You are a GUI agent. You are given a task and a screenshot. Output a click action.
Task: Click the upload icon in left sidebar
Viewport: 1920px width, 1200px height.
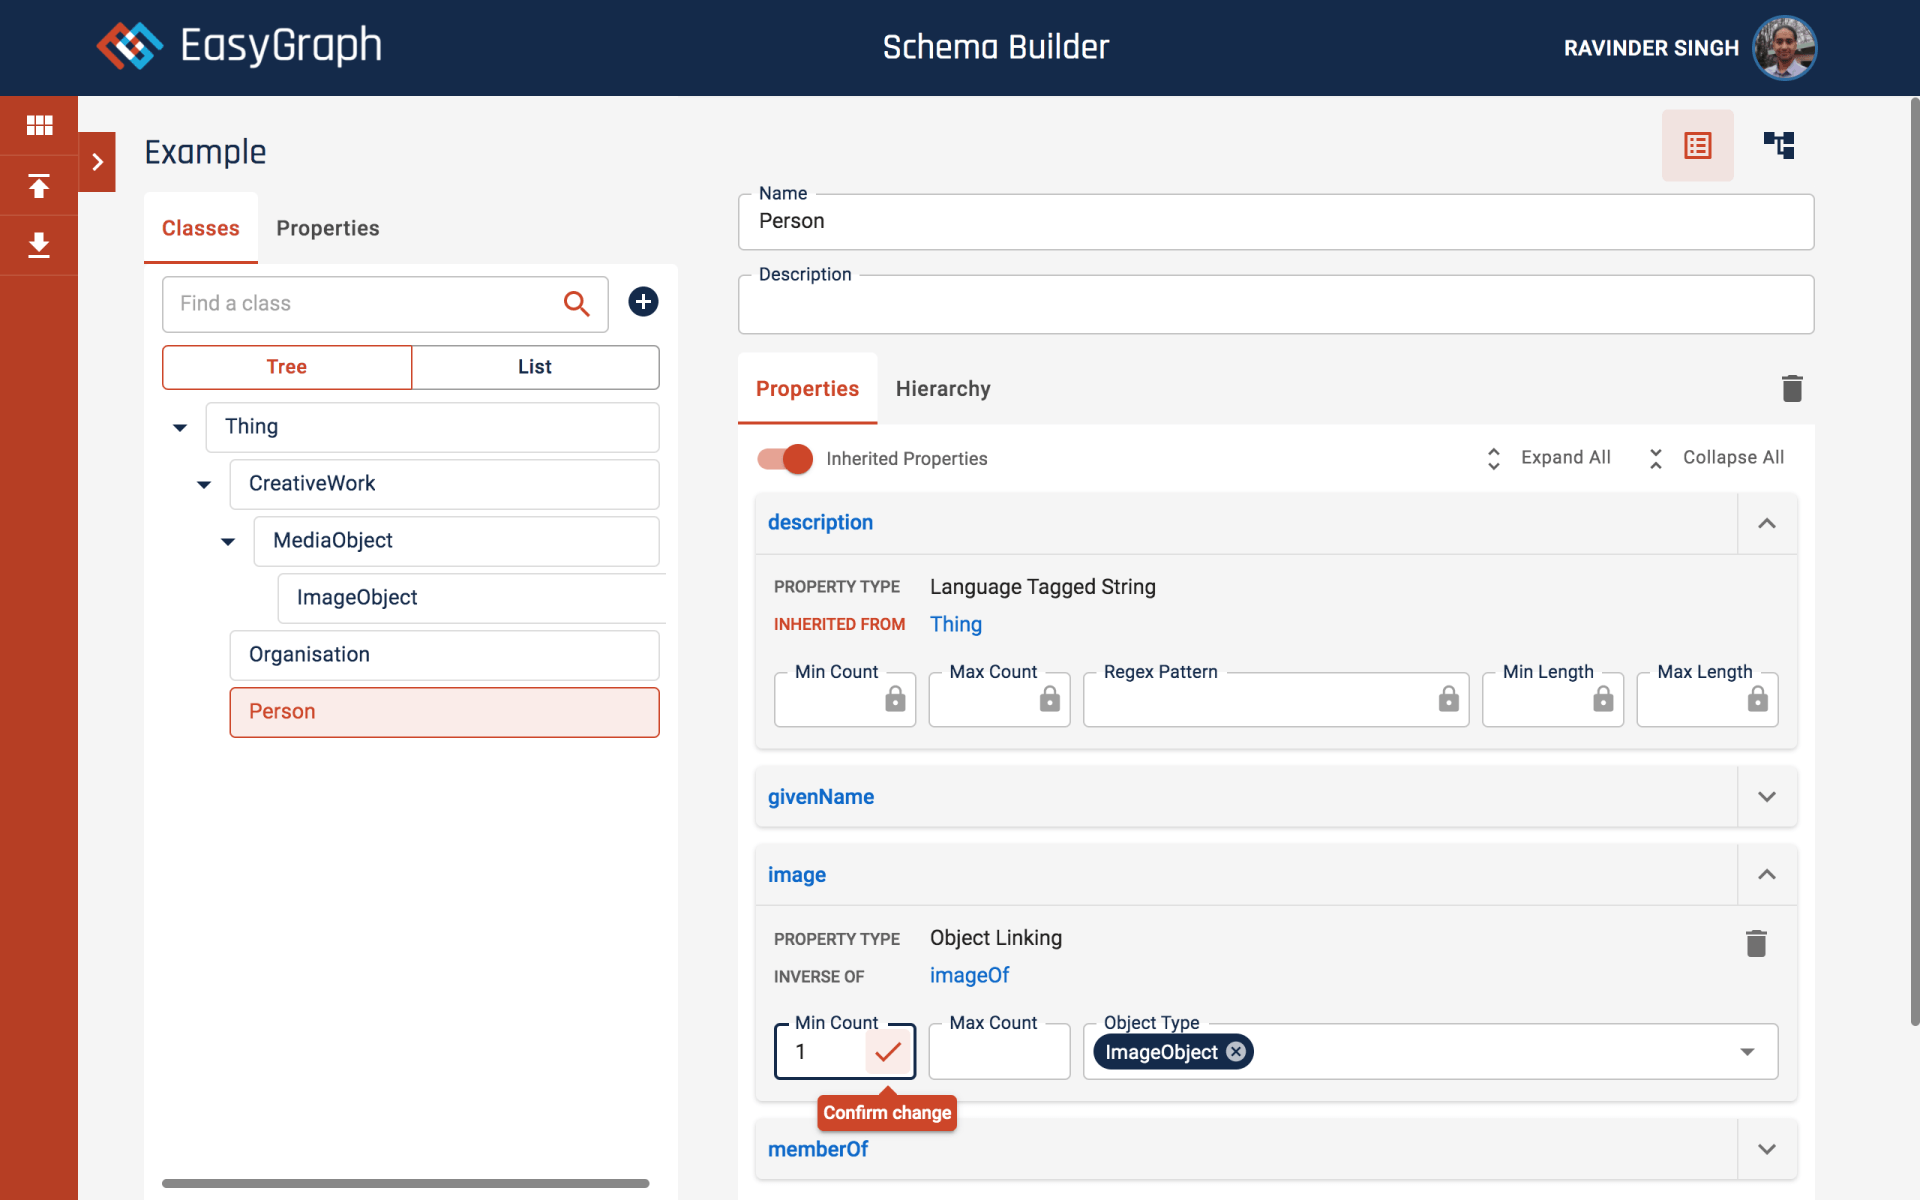39,186
